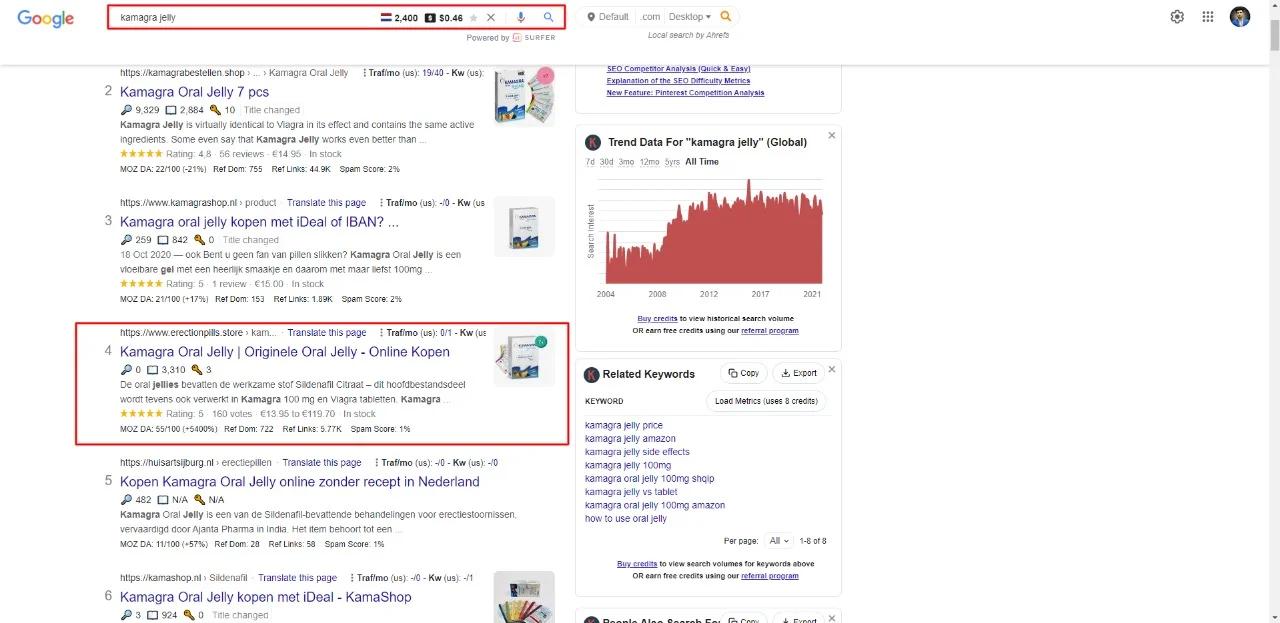
Task: Select the 3mo trend range
Action: tap(626, 162)
